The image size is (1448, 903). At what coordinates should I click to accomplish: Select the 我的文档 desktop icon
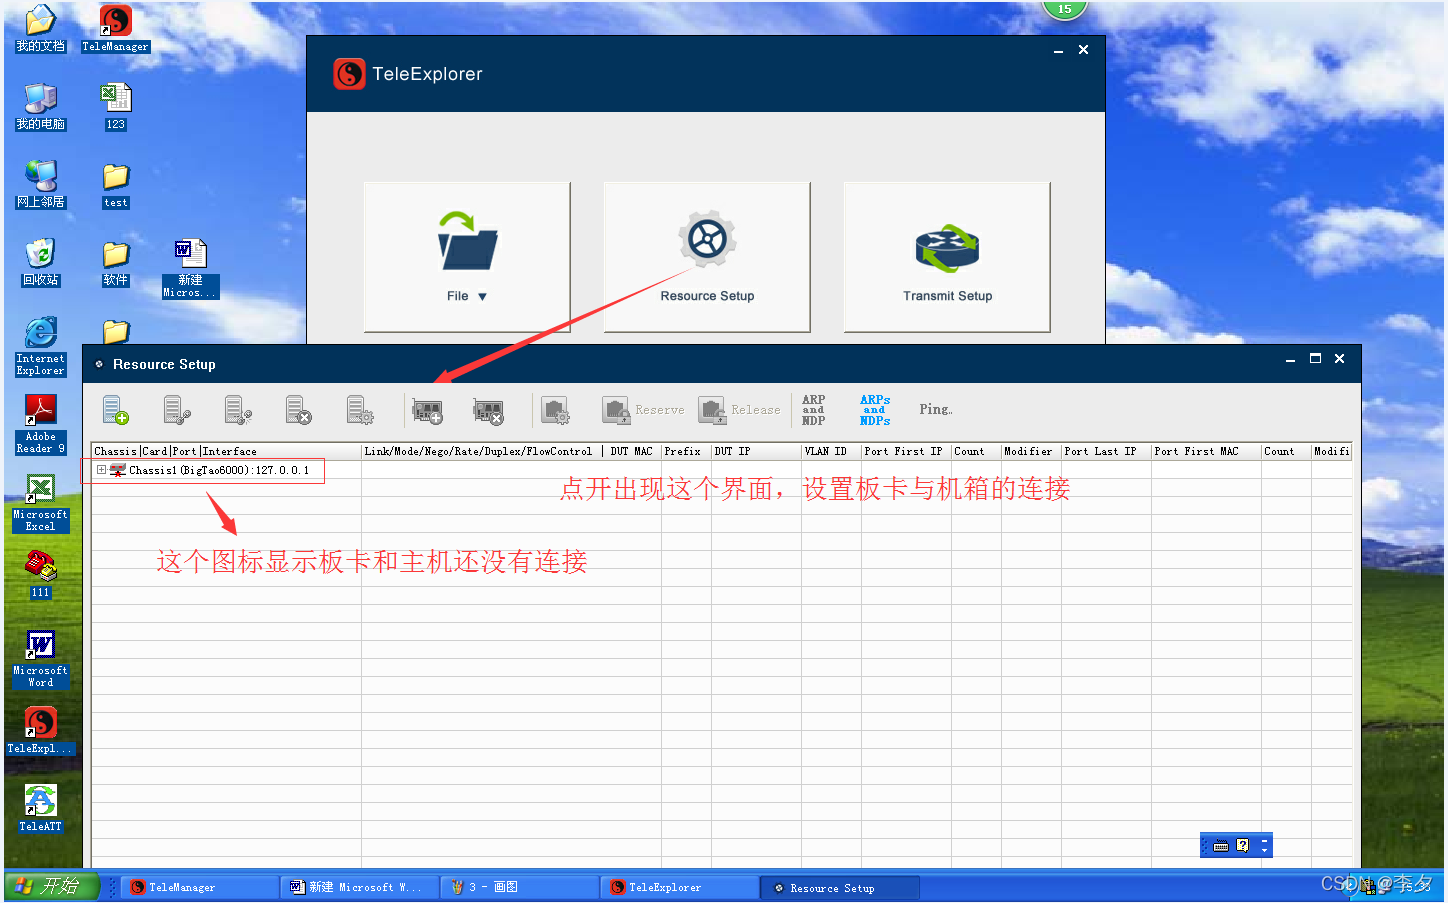(x=41, y=28)
